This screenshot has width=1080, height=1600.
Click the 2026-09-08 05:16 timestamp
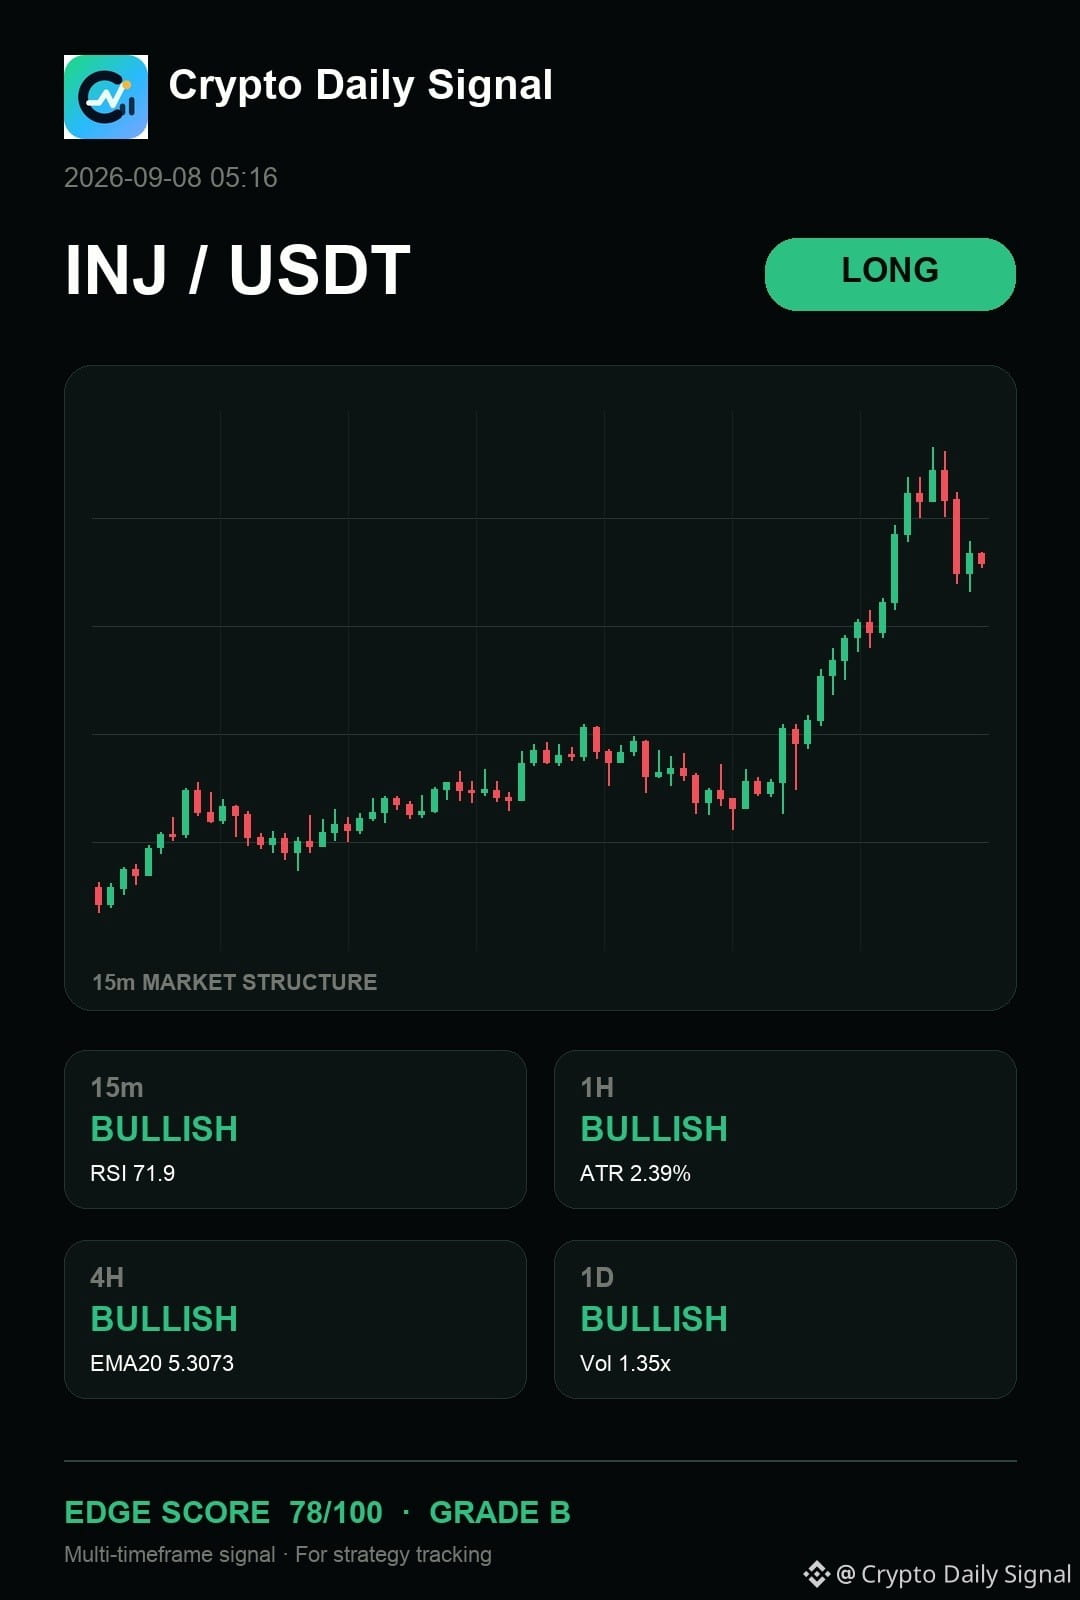tap(171, 178)
